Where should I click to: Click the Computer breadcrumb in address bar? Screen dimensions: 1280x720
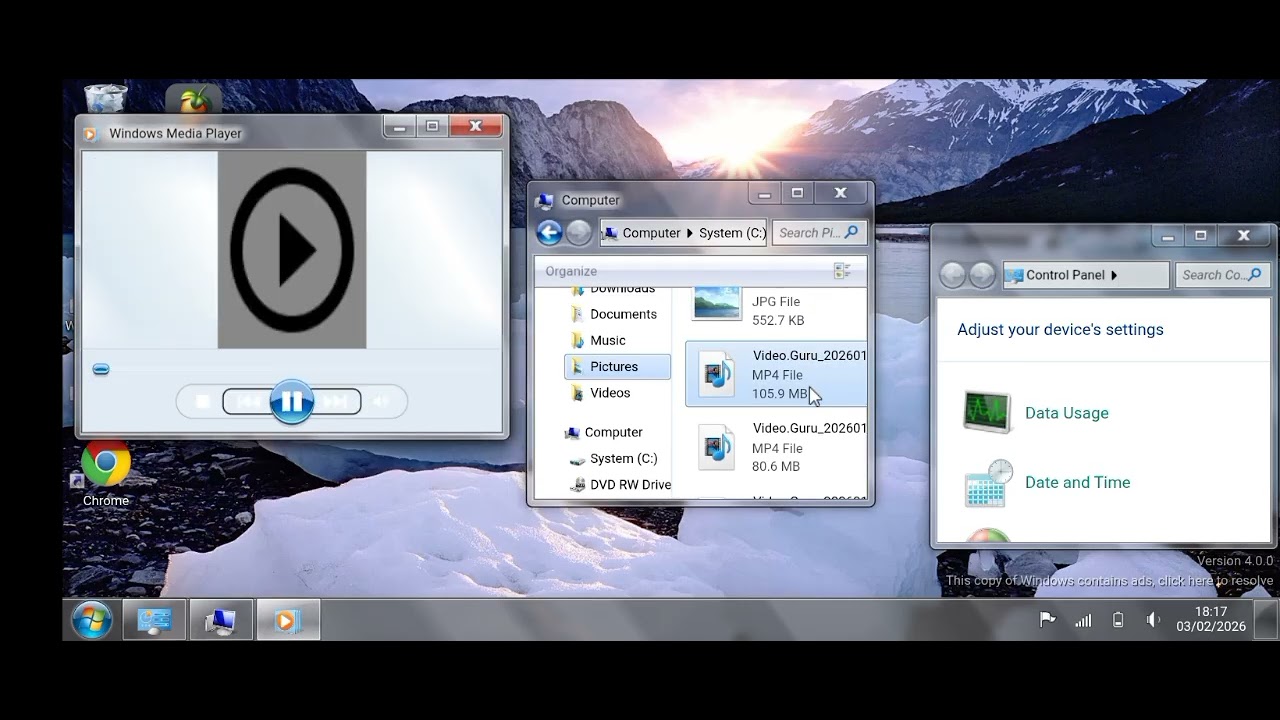click(651, 233)
